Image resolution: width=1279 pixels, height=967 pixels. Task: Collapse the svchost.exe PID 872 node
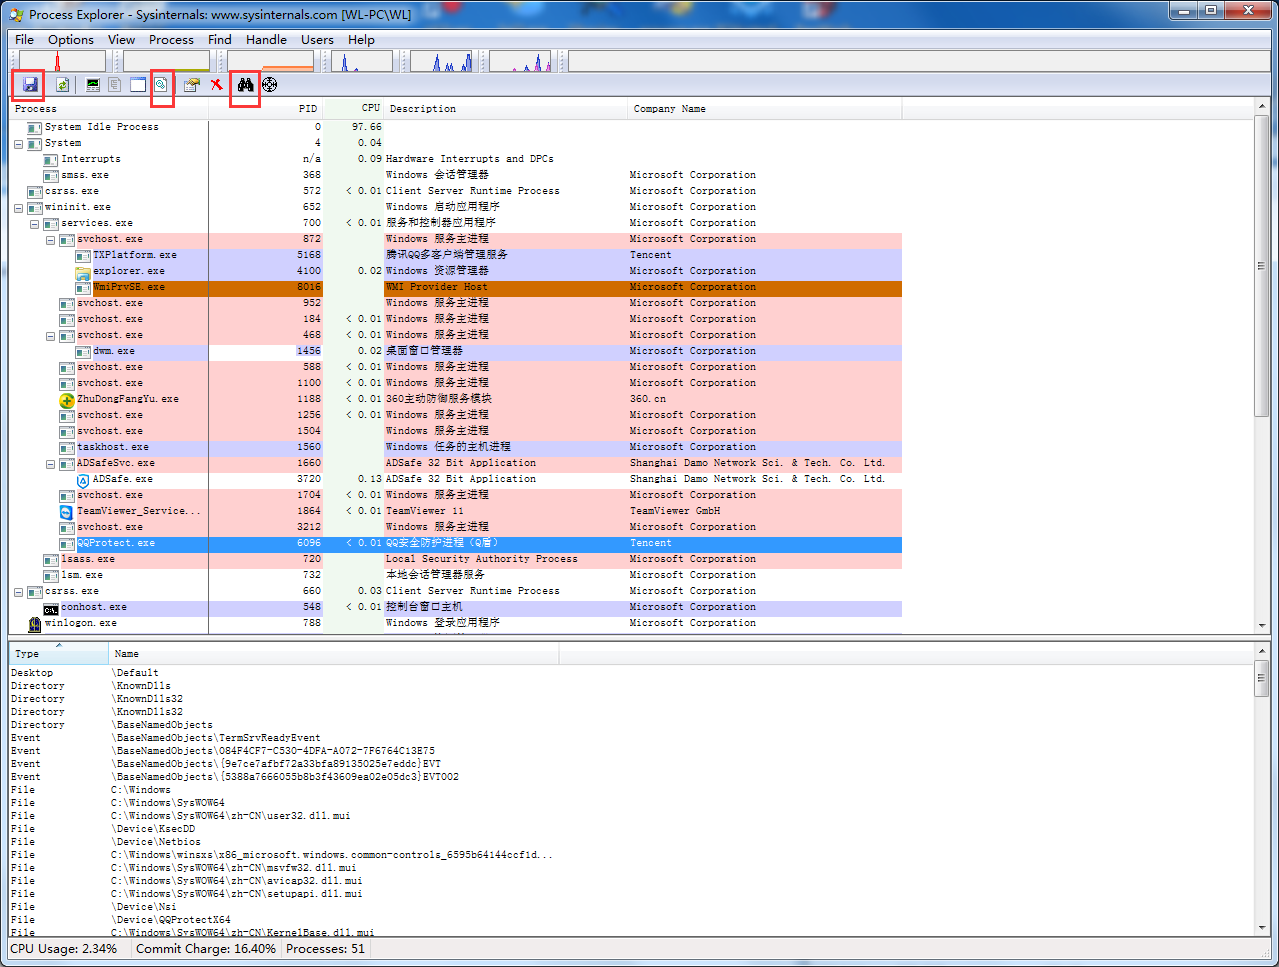coord(50,240)
